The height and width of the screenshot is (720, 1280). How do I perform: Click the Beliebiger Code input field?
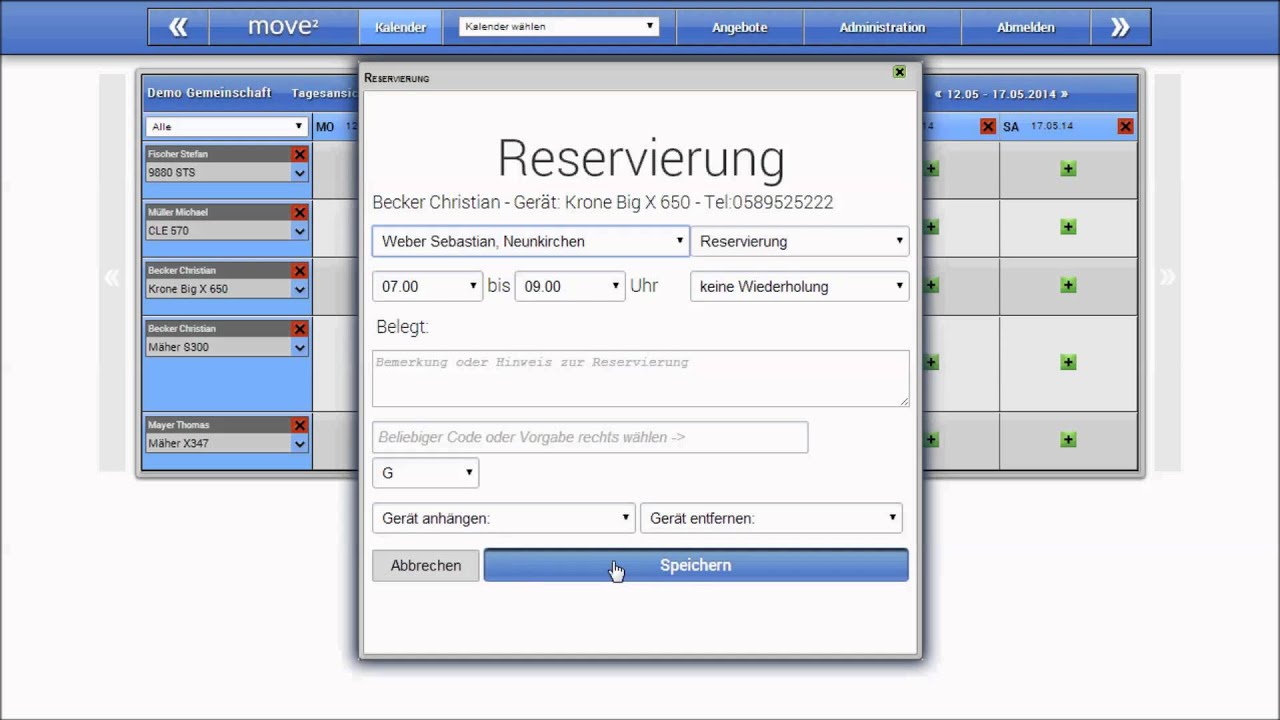coord(590,437)
